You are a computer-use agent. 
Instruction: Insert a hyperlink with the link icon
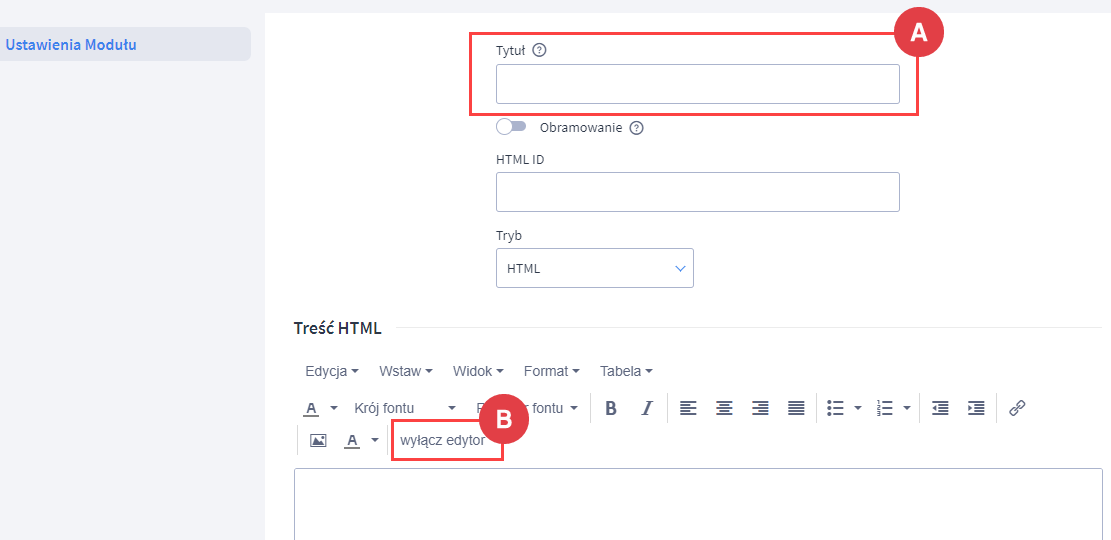(1017, 408)
